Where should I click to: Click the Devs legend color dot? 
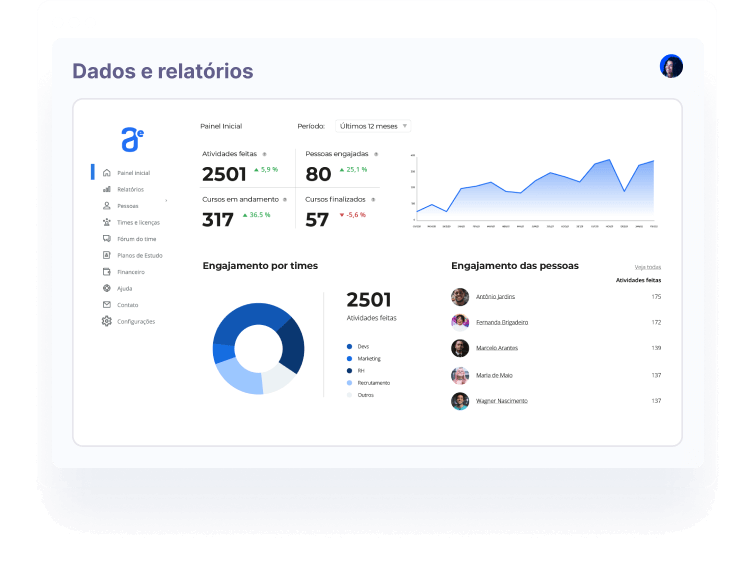[349, 346]
